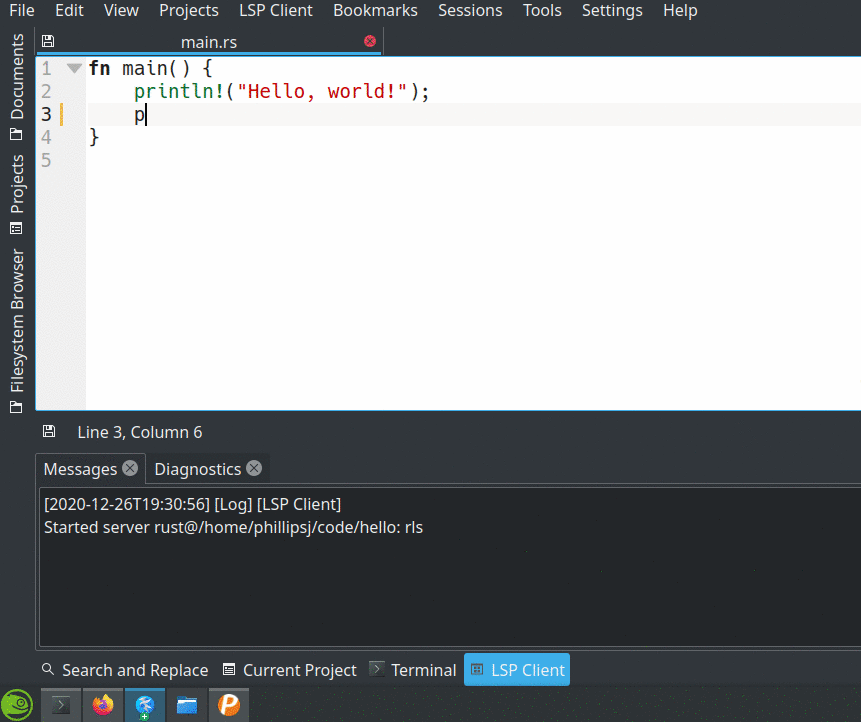Click line number 4 in the gutter

pos(46,137)
